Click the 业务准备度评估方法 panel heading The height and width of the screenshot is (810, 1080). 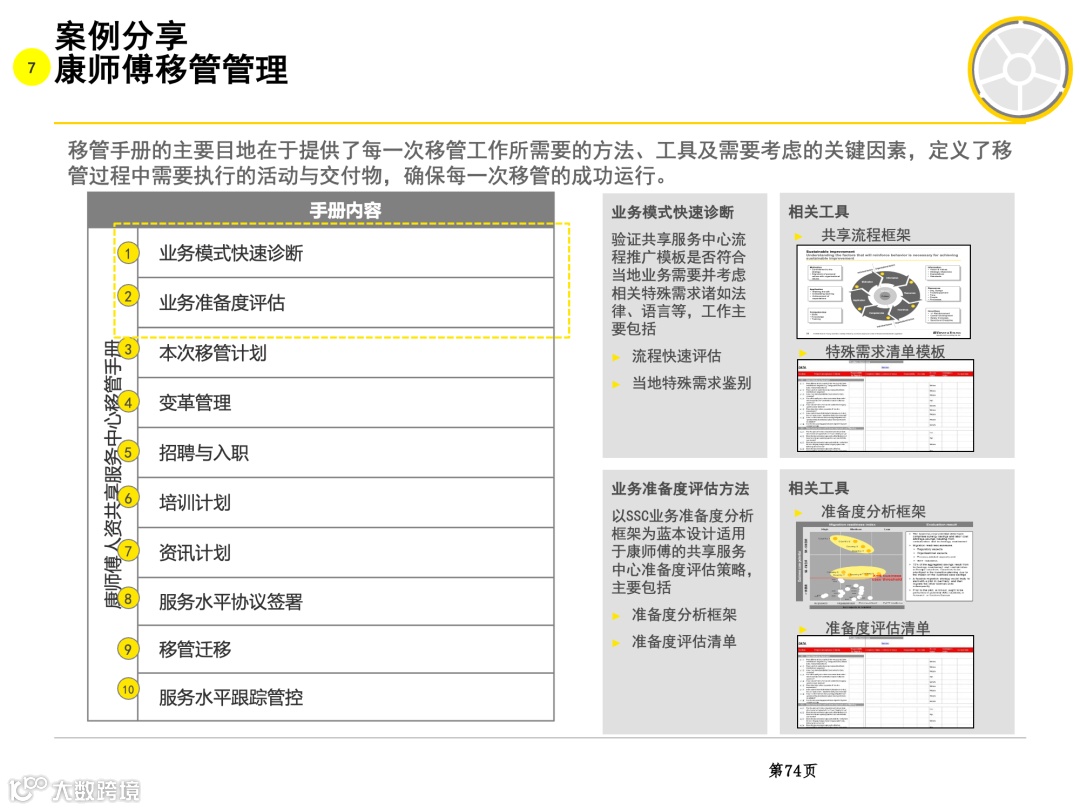[680, 489]
